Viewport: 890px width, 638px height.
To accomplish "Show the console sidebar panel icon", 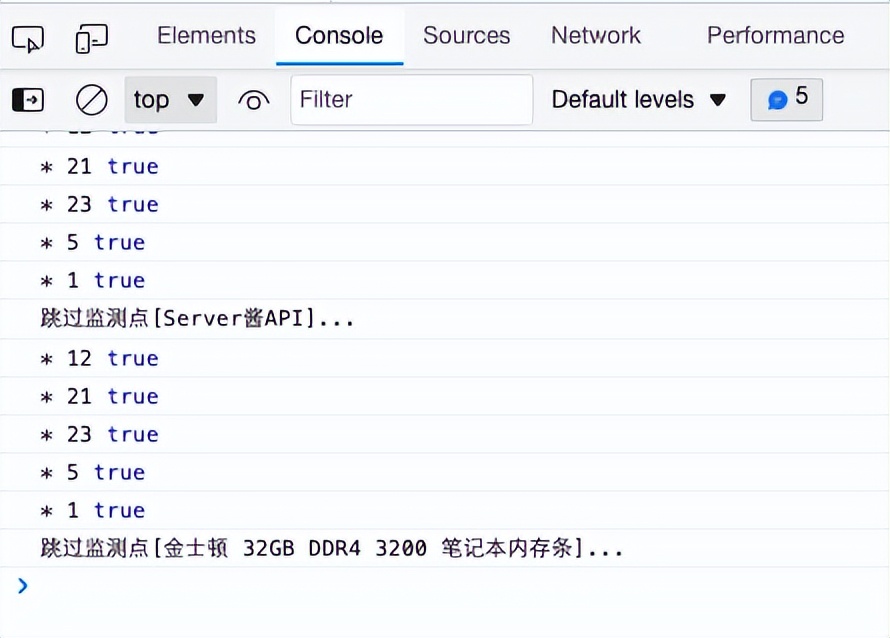I will point(28,100).
